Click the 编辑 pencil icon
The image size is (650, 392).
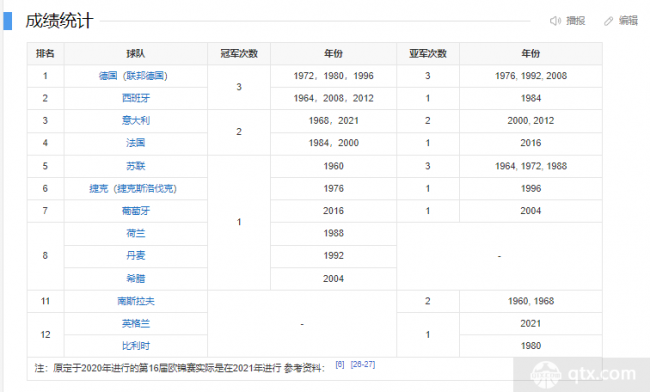coord(608,21)
